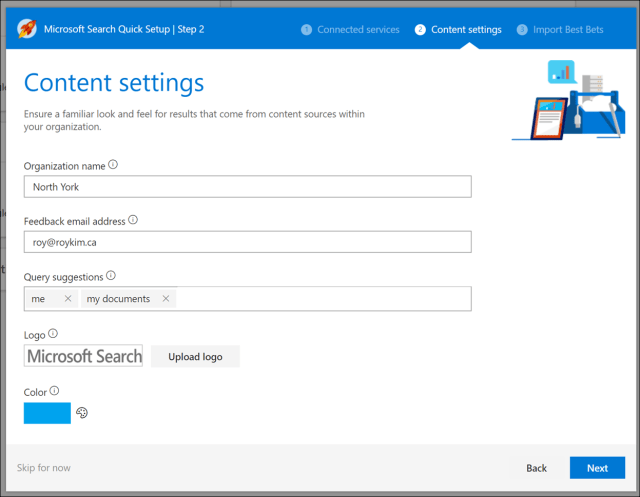Click the Skip for now link
This screenshot has width=640, height=497.
point(44,468)
